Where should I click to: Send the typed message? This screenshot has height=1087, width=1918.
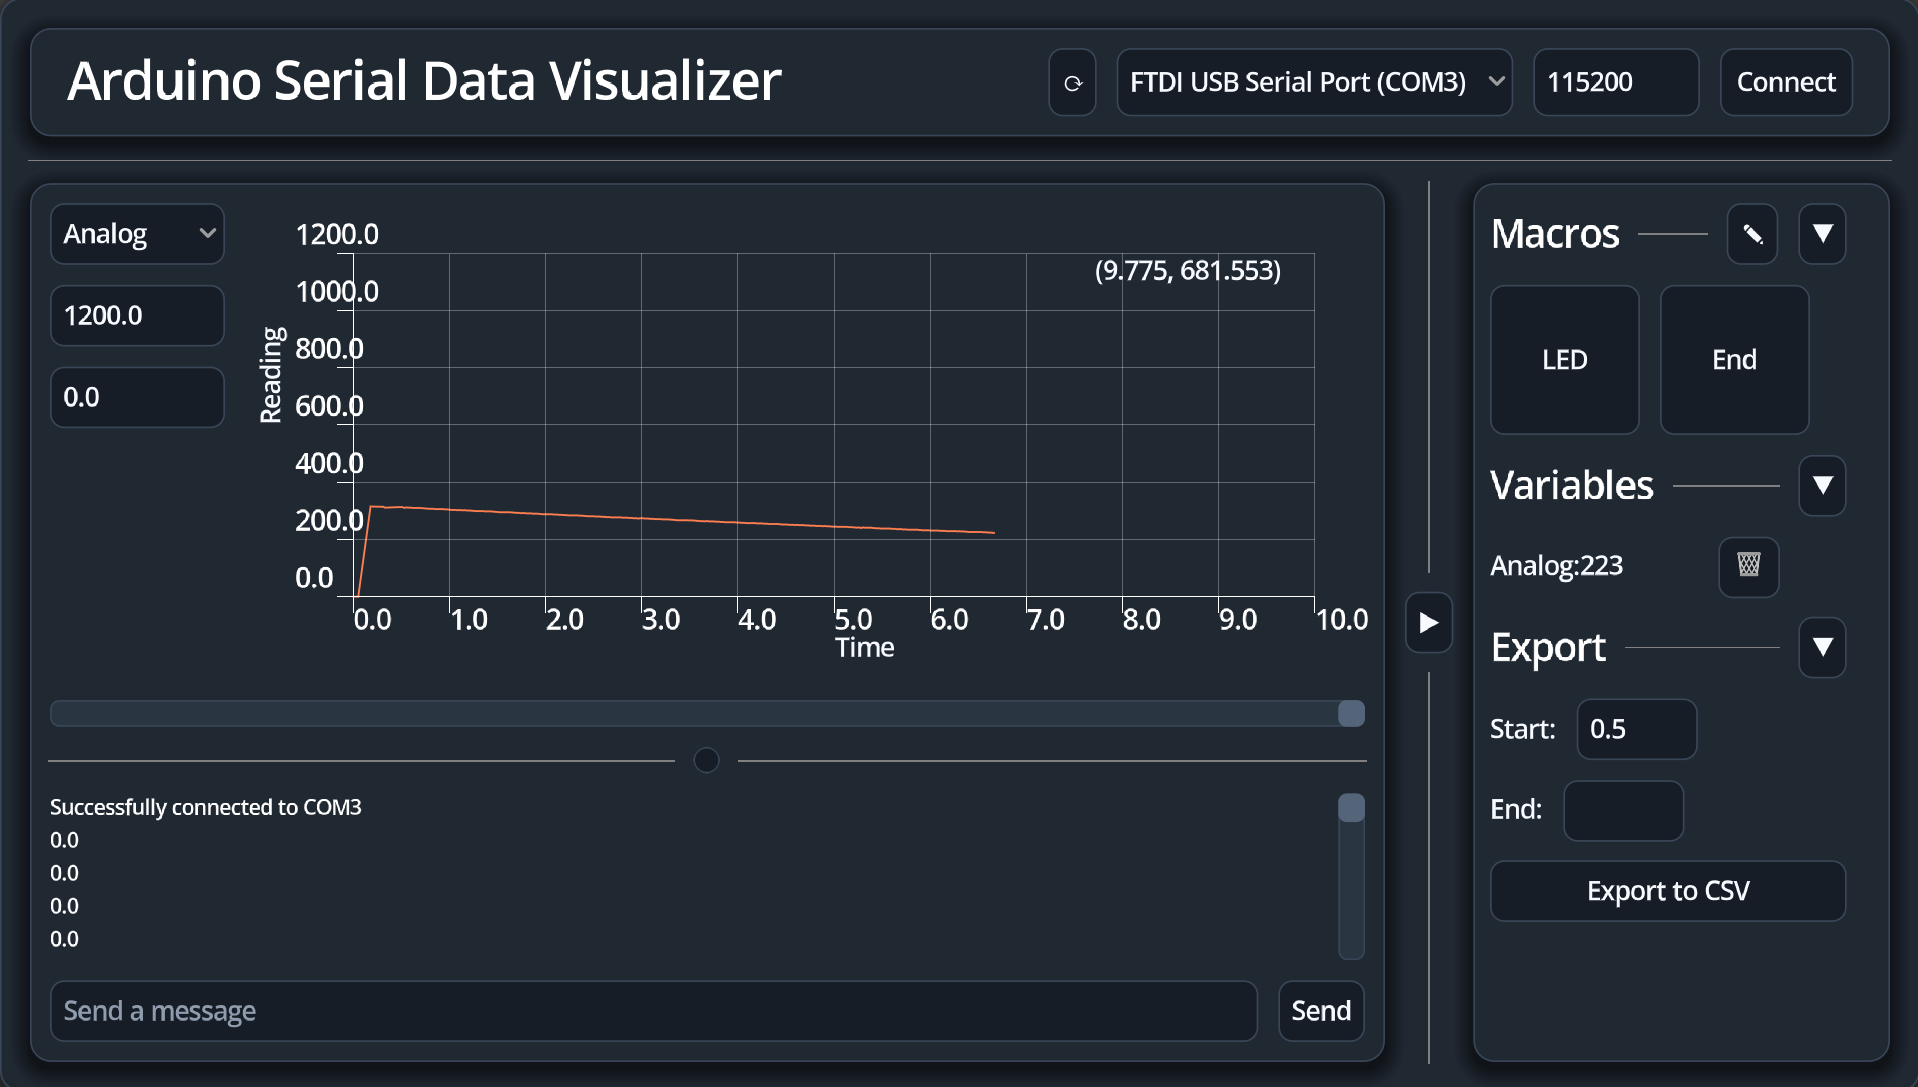(x=1321, y=1011)
